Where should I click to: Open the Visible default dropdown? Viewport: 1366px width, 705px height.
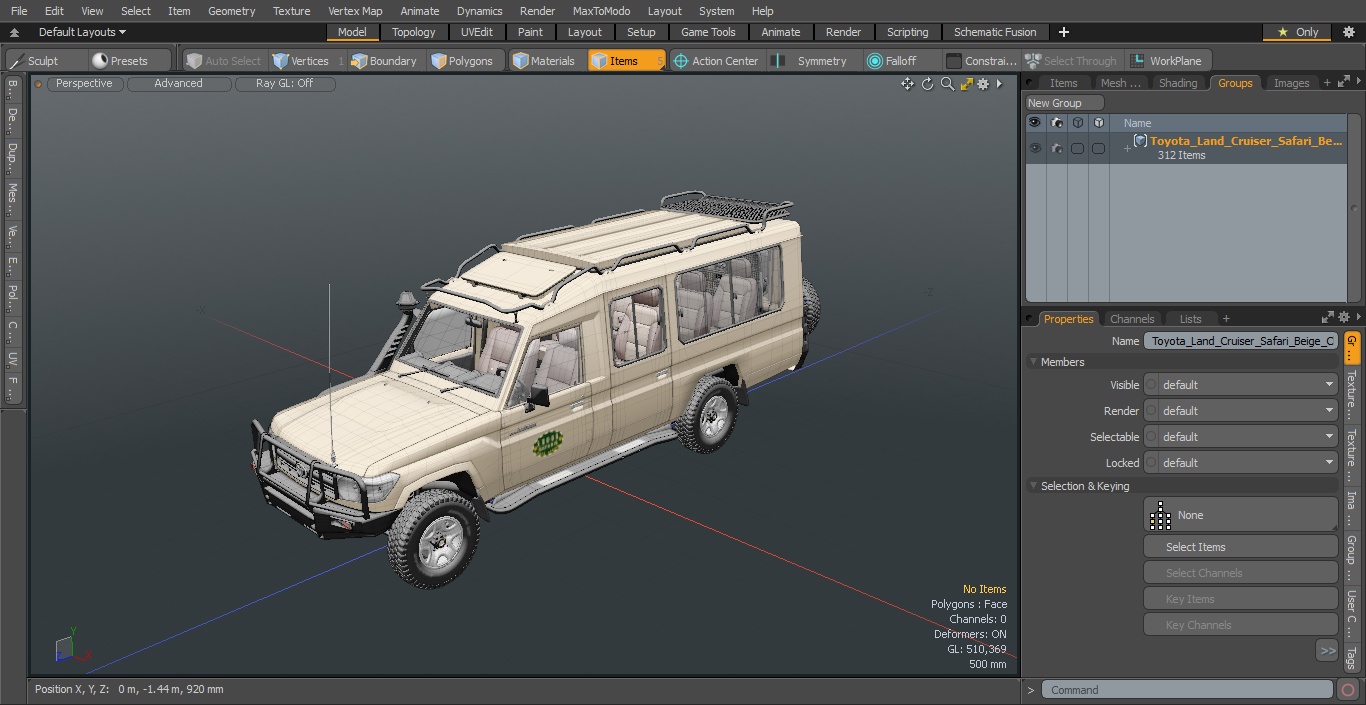point(1240,385)
